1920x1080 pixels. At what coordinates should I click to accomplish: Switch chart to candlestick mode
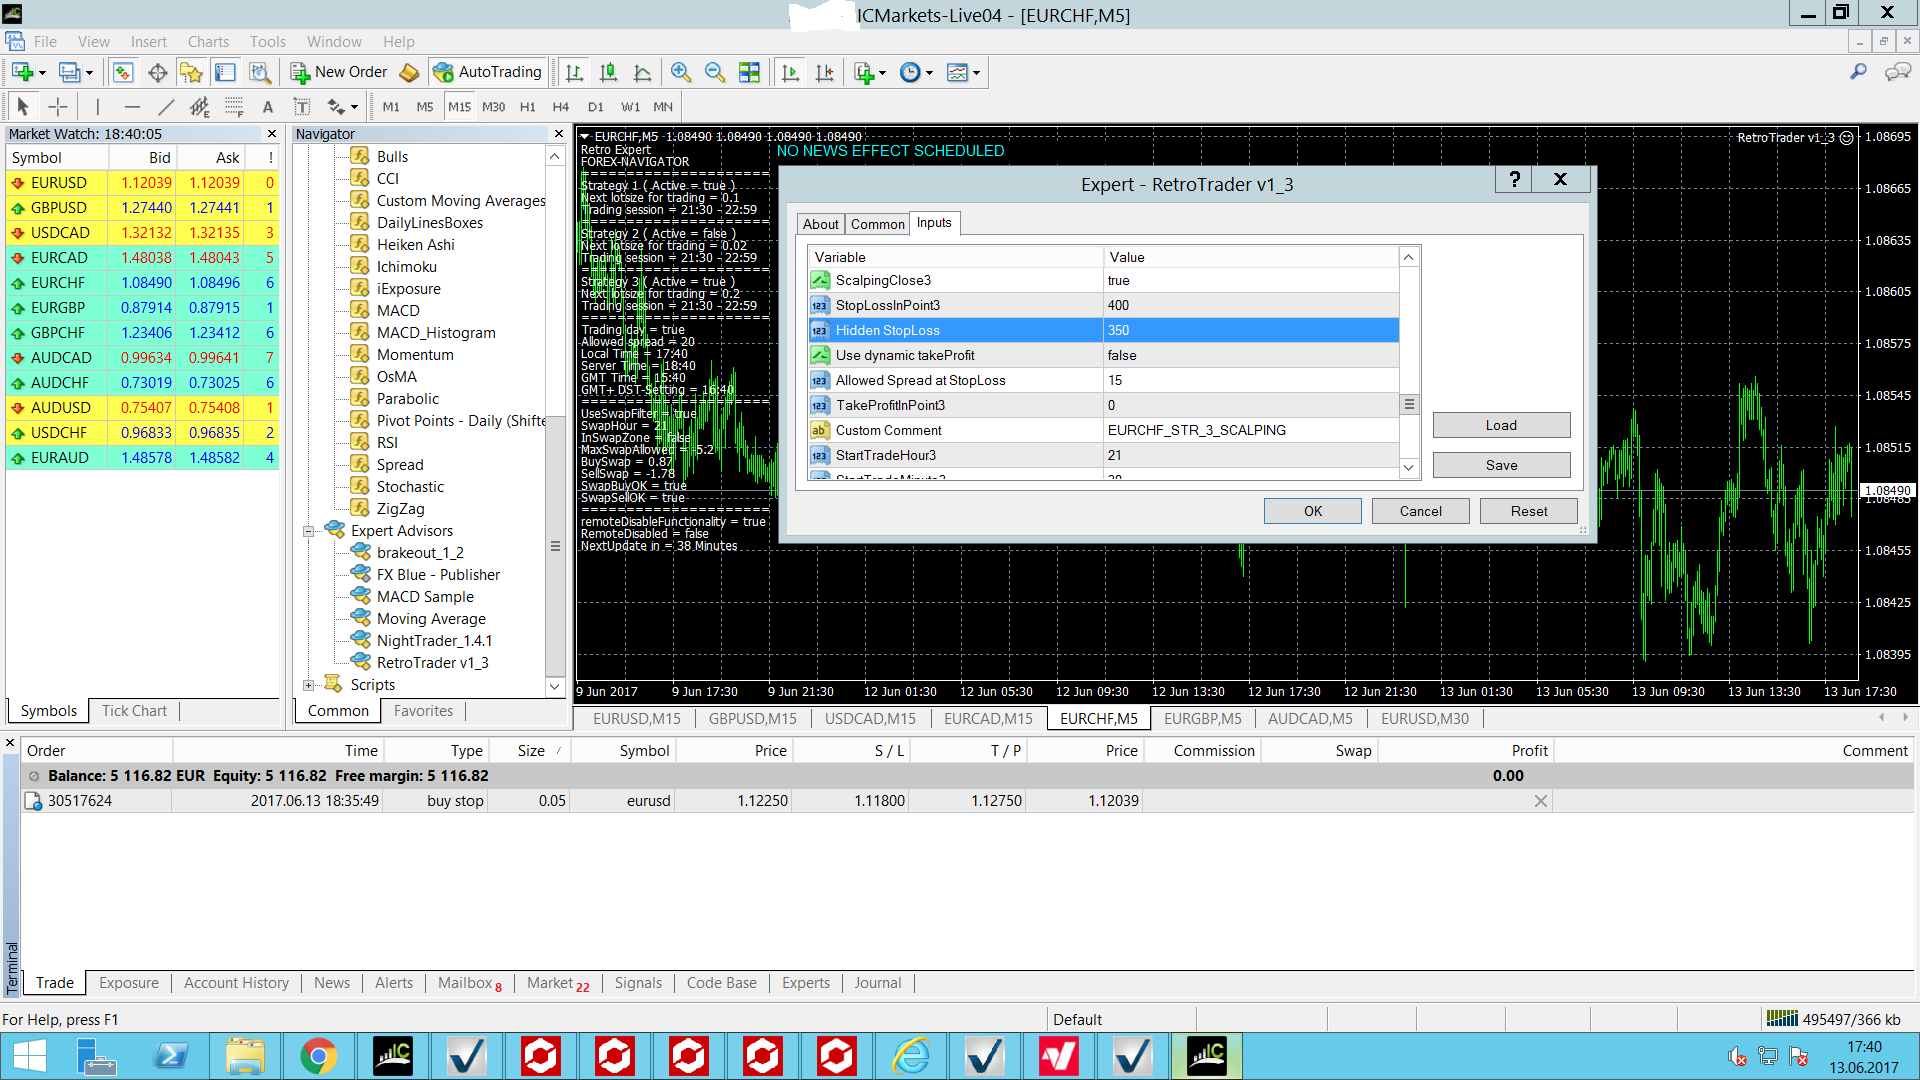[608, 72]
